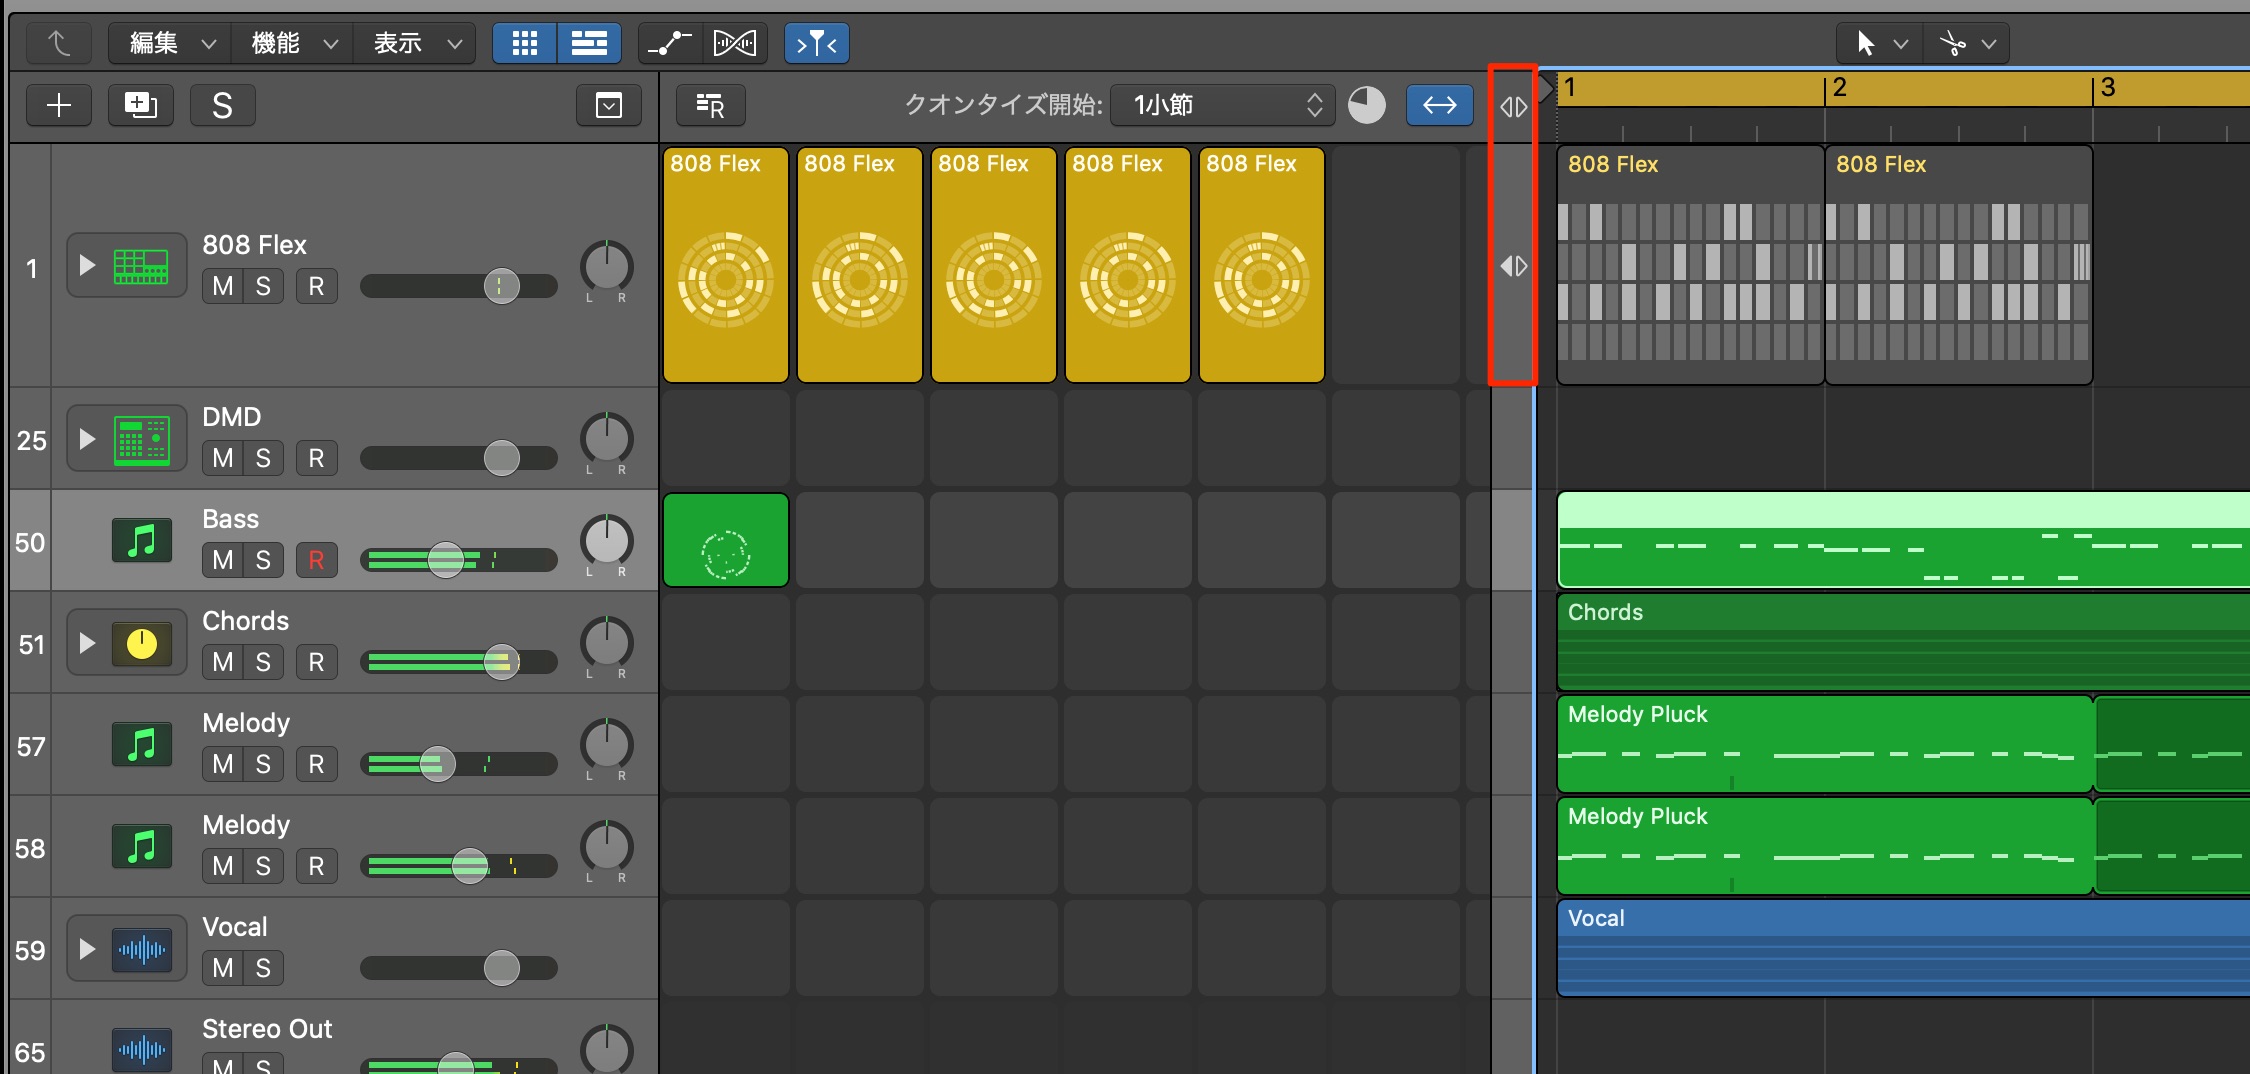The height and width of the screenshot is (1074, 2250).
Task: Click the Melody track 57 volume fader
Action: [437, 764]
